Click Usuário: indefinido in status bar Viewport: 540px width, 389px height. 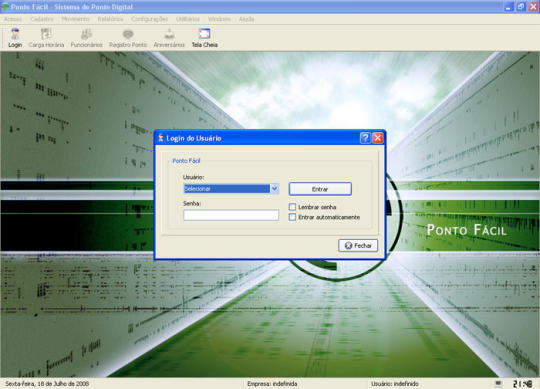coord(395,383)
